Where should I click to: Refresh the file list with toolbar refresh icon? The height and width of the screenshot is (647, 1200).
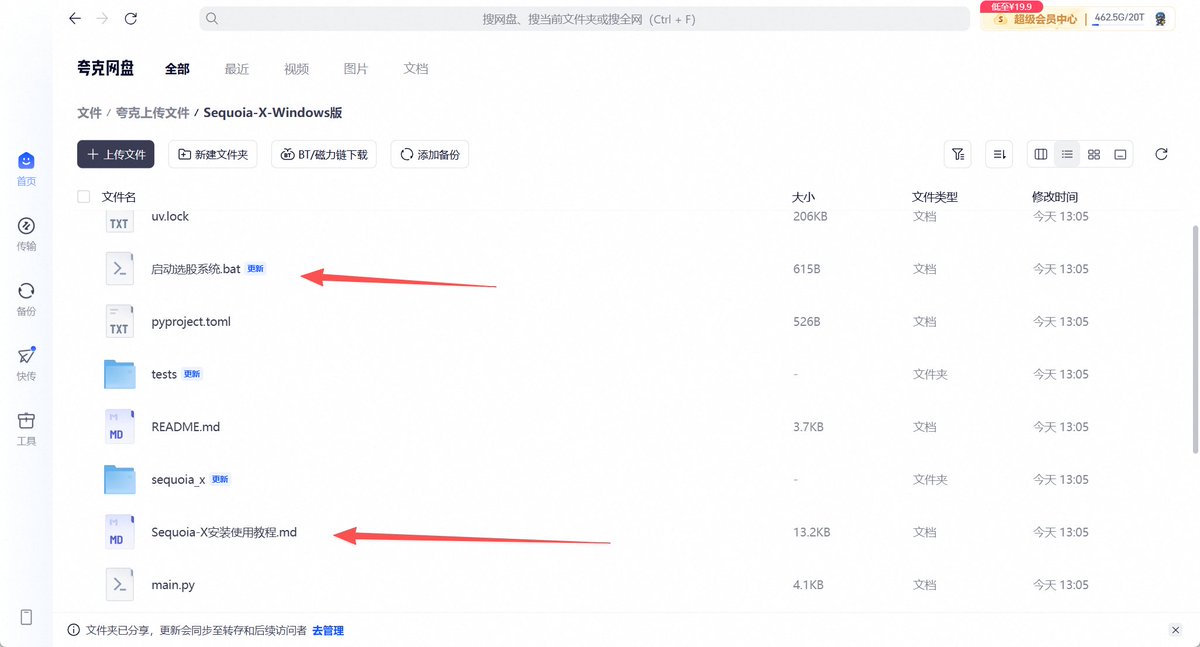(1161, 154)
